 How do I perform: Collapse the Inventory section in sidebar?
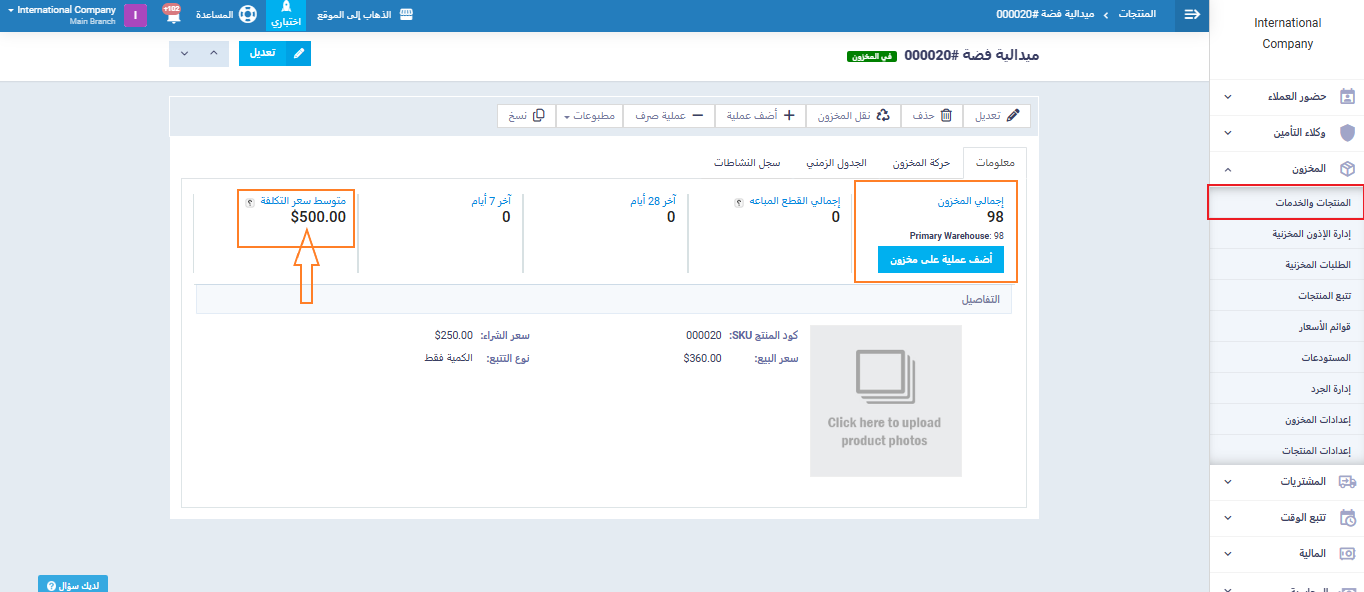point(1286,169)
